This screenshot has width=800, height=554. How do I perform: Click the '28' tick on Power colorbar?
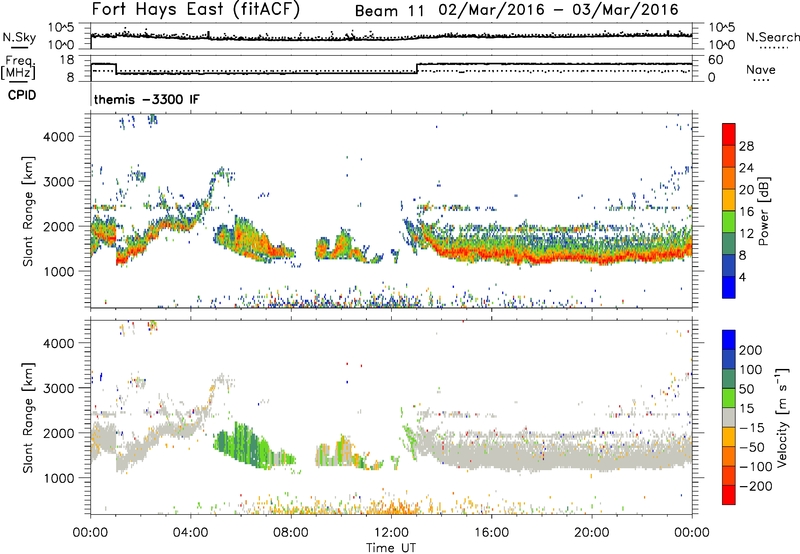(746, 146)
